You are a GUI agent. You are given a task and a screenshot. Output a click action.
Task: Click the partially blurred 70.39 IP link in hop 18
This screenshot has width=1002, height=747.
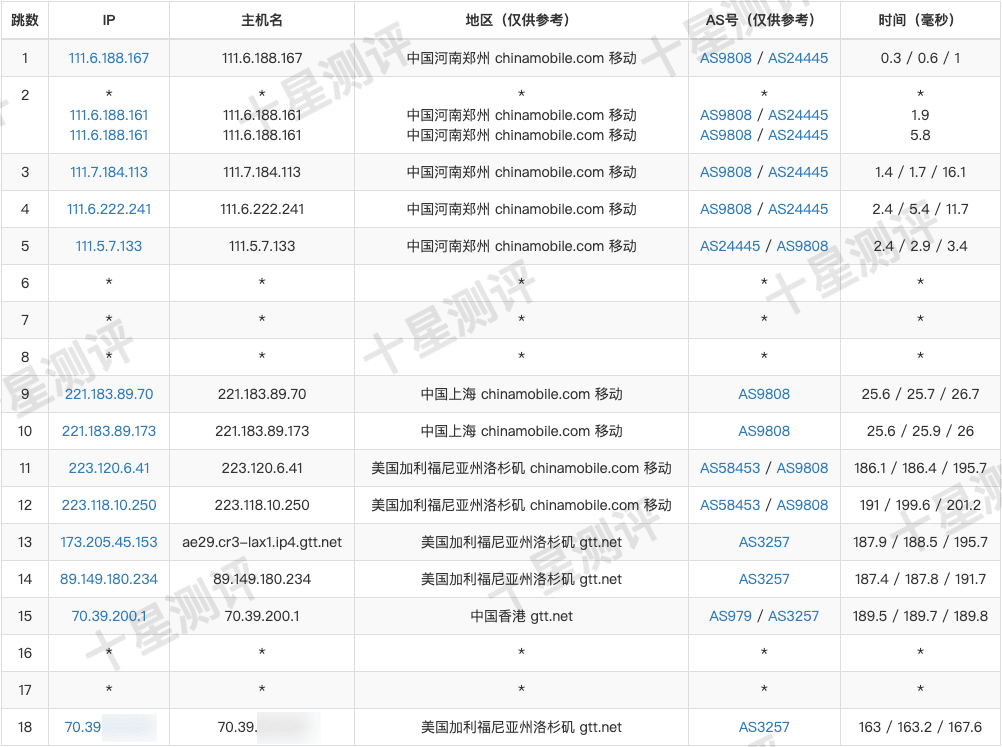coord(83,727)
